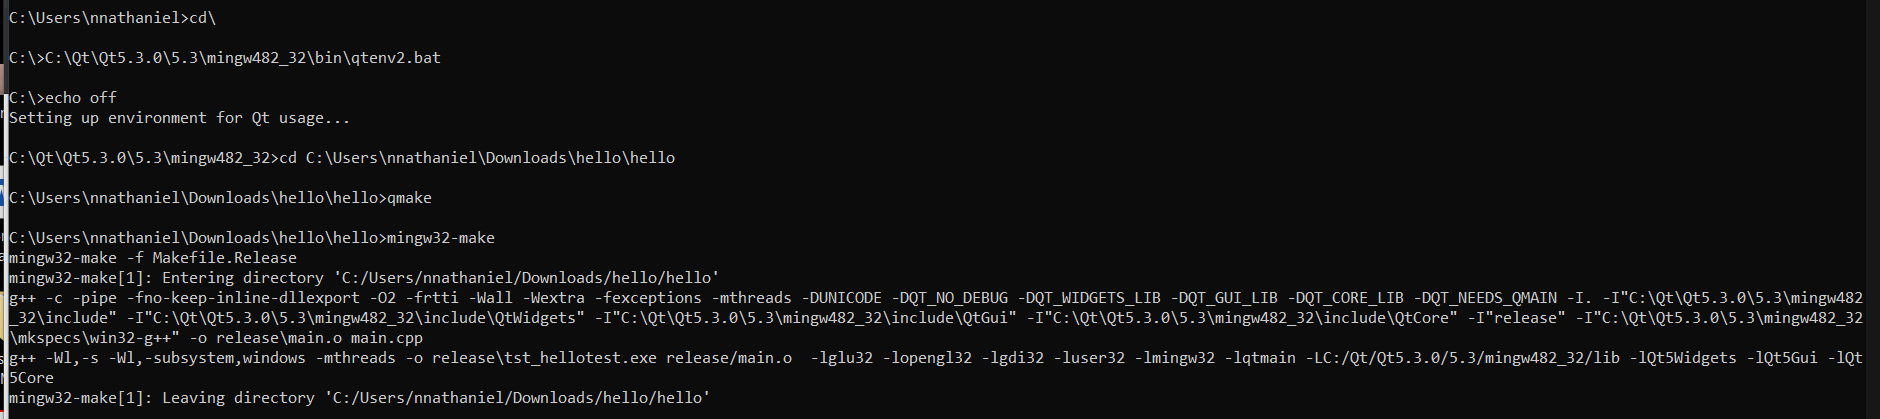Click the -lopengl32 linker flag
This screenshot has width=1880, height=419.
(x=927, y=358)
